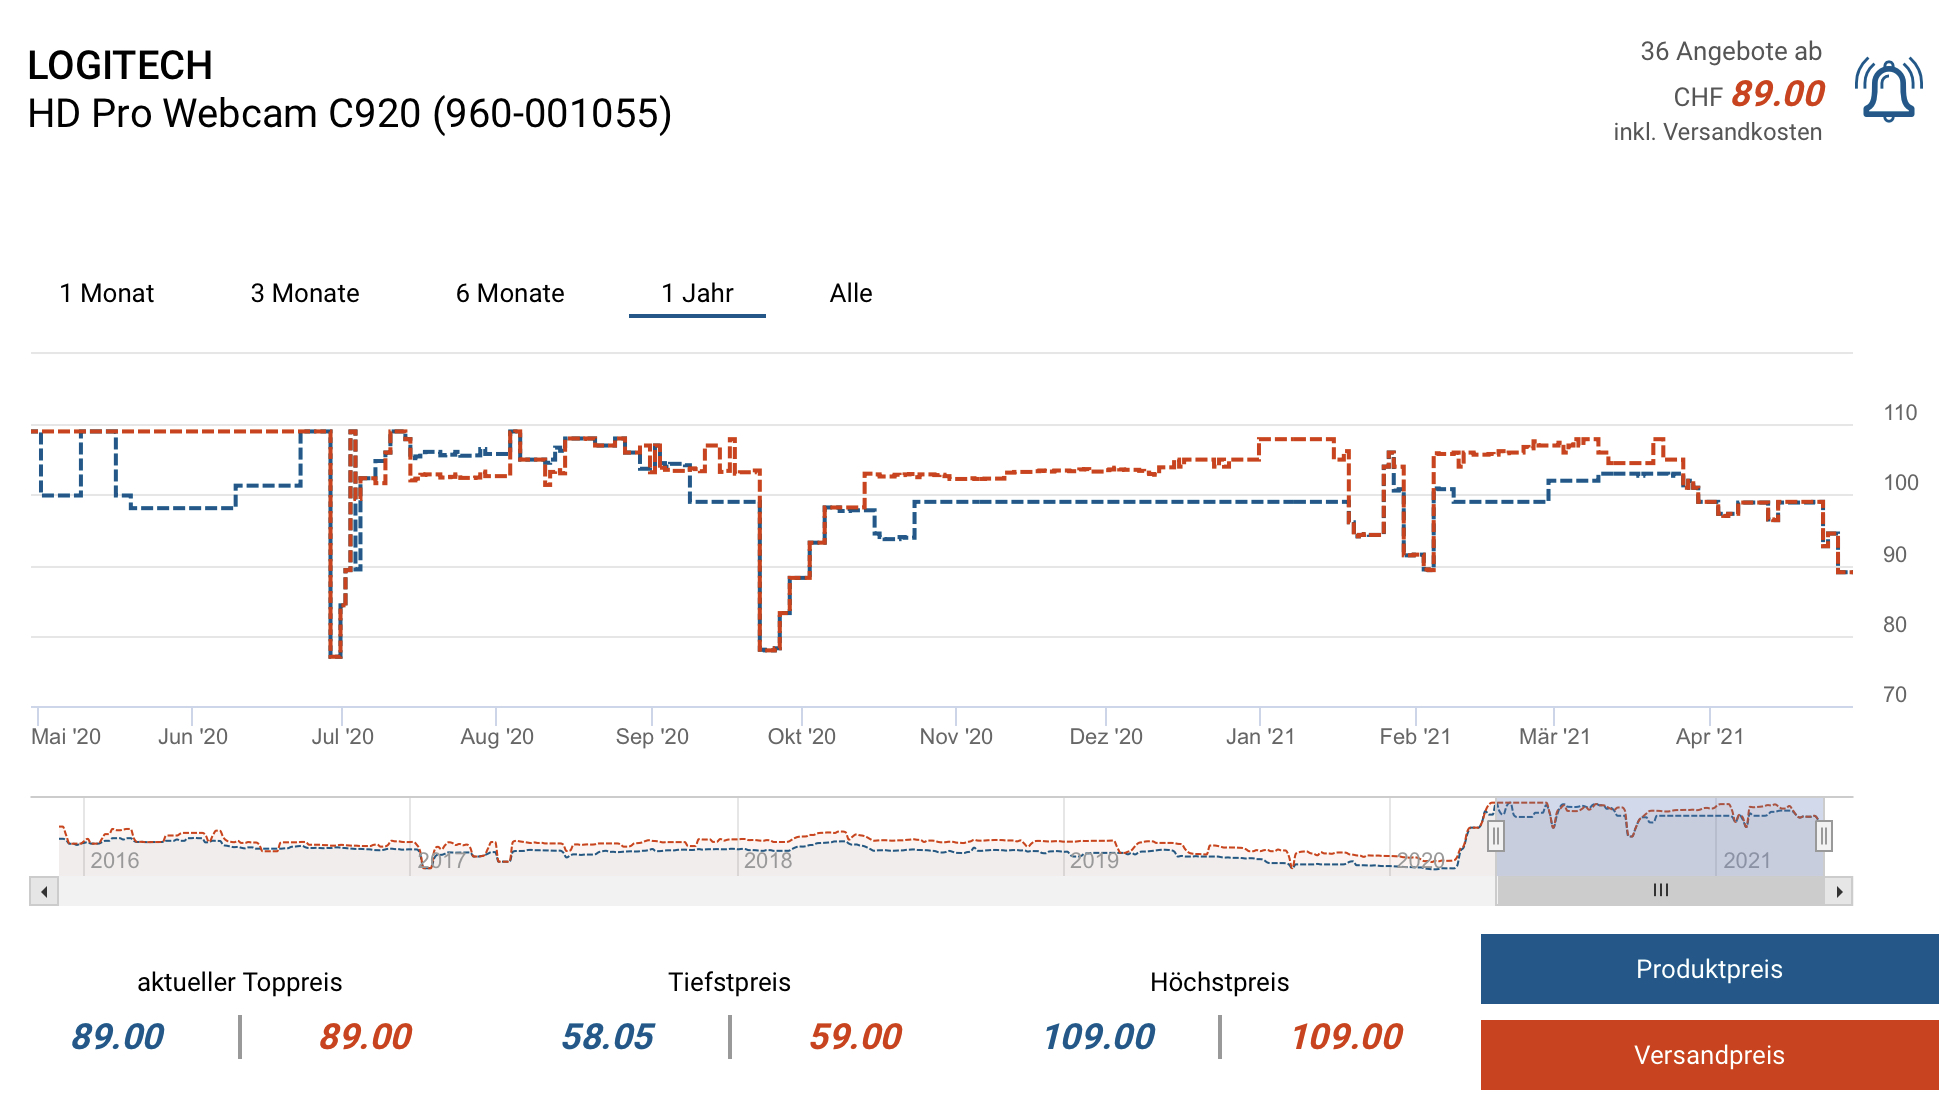Viewport: 1939px width, 1094px height.
Task: Click the CHF 89.00 offer price
Action: click(1777, 94)
